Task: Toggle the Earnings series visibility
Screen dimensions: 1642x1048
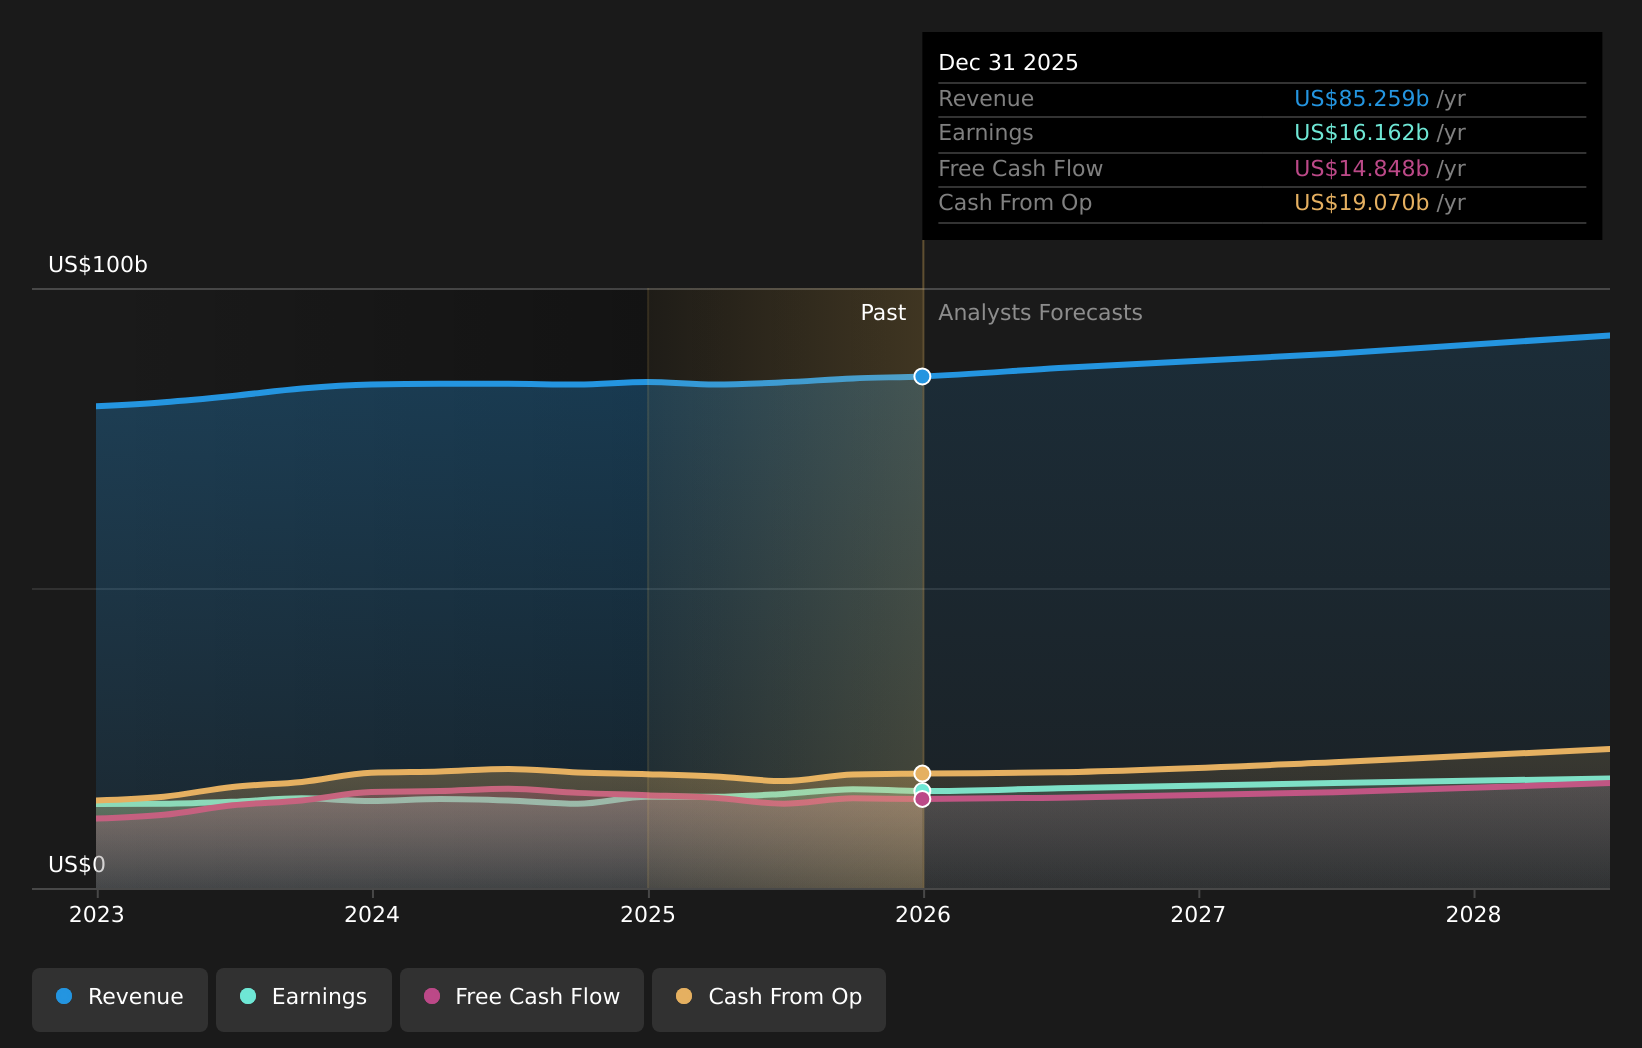Action: point(303,997)
